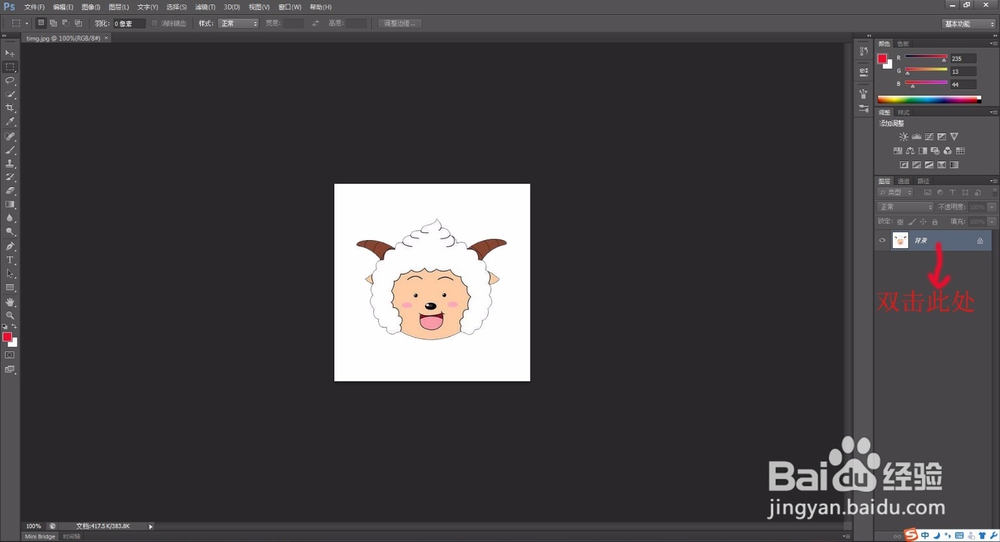Image resolution: width=1000 pixels, height=542 pixels.
Task: Select the Rectangular Marquee tool in toolbox
Action: click(10, 67)
